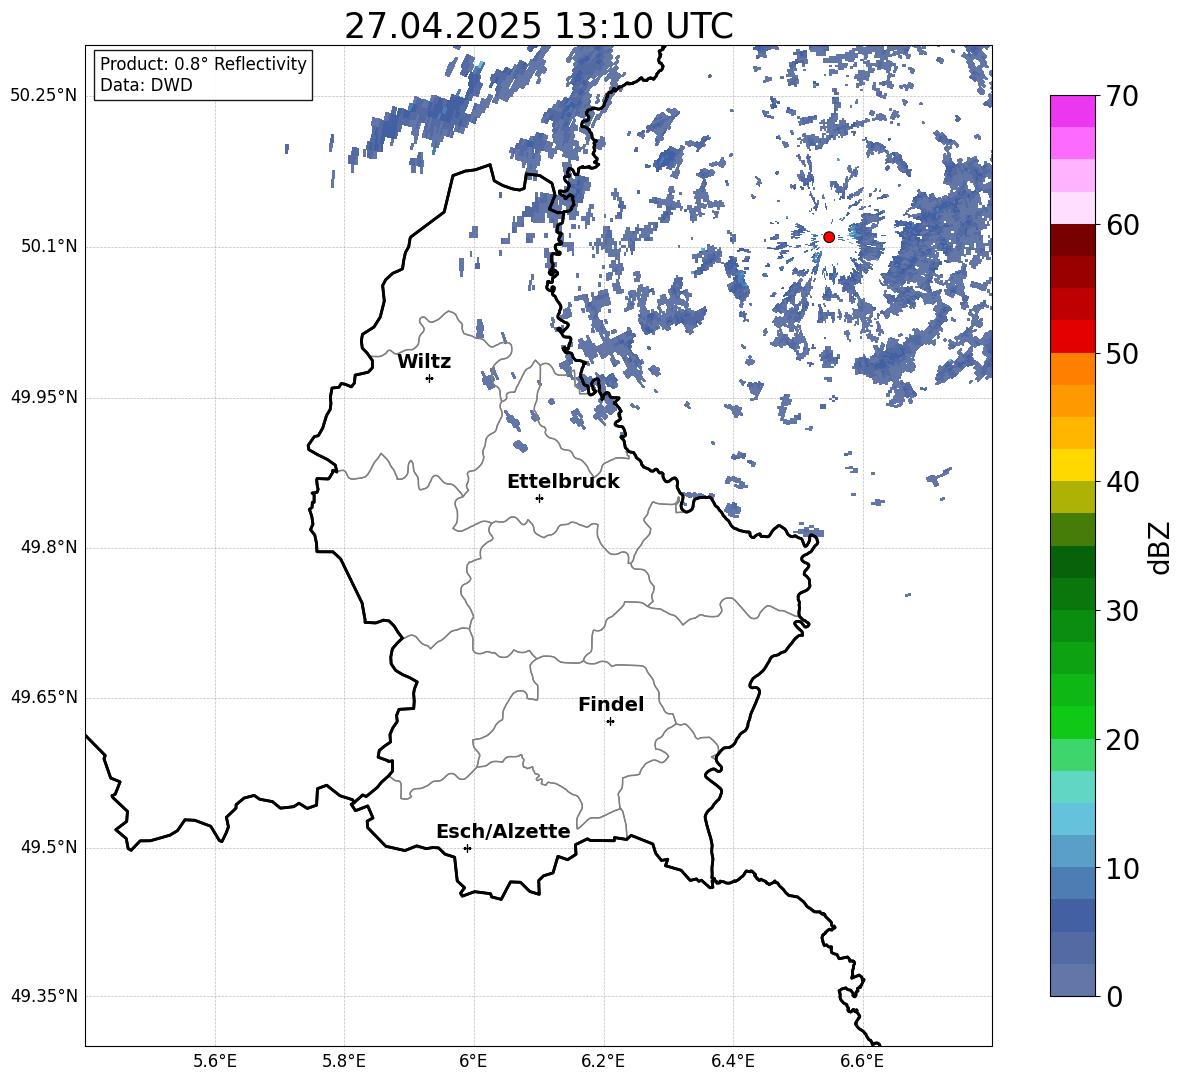The width and height of the screenshot is (1184, 1081).
Task: Click the 27.04.2025 13:10 UTC title
Action: pyautogui.click(x=539, y=26)
